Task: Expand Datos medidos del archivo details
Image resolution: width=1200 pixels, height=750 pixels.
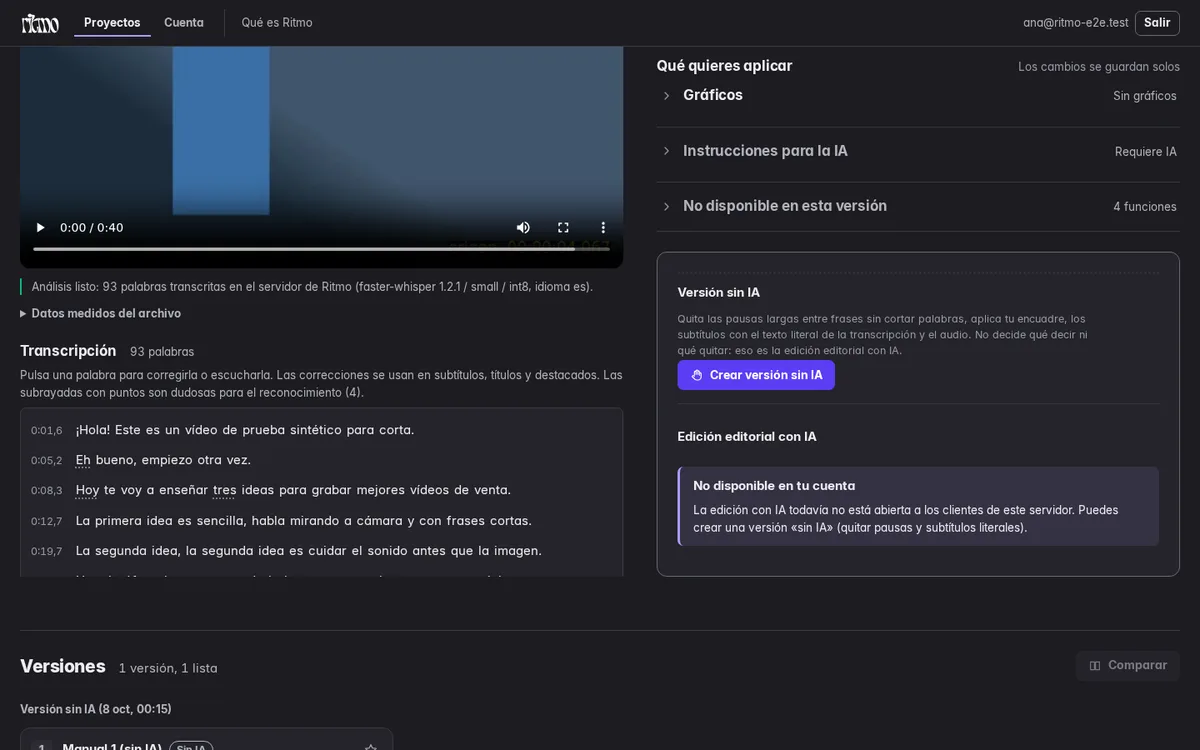Action: (100, 313)
